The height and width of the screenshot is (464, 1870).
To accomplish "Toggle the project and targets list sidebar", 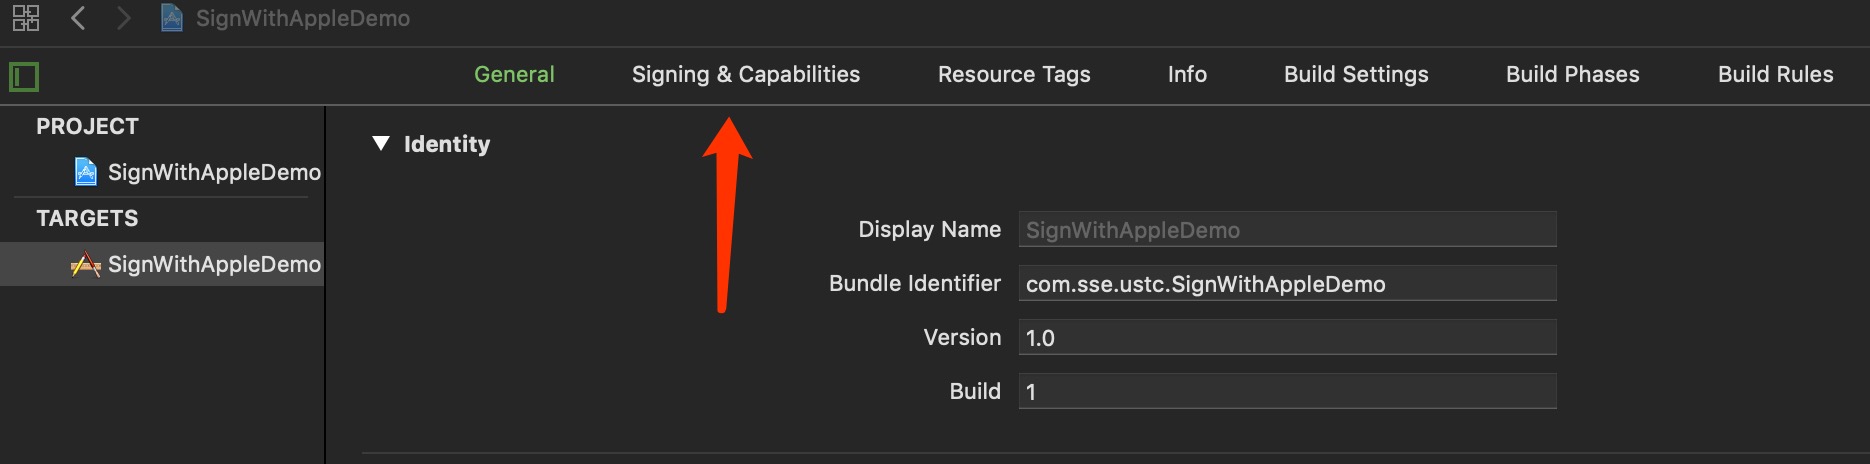I will coord(24,77).
